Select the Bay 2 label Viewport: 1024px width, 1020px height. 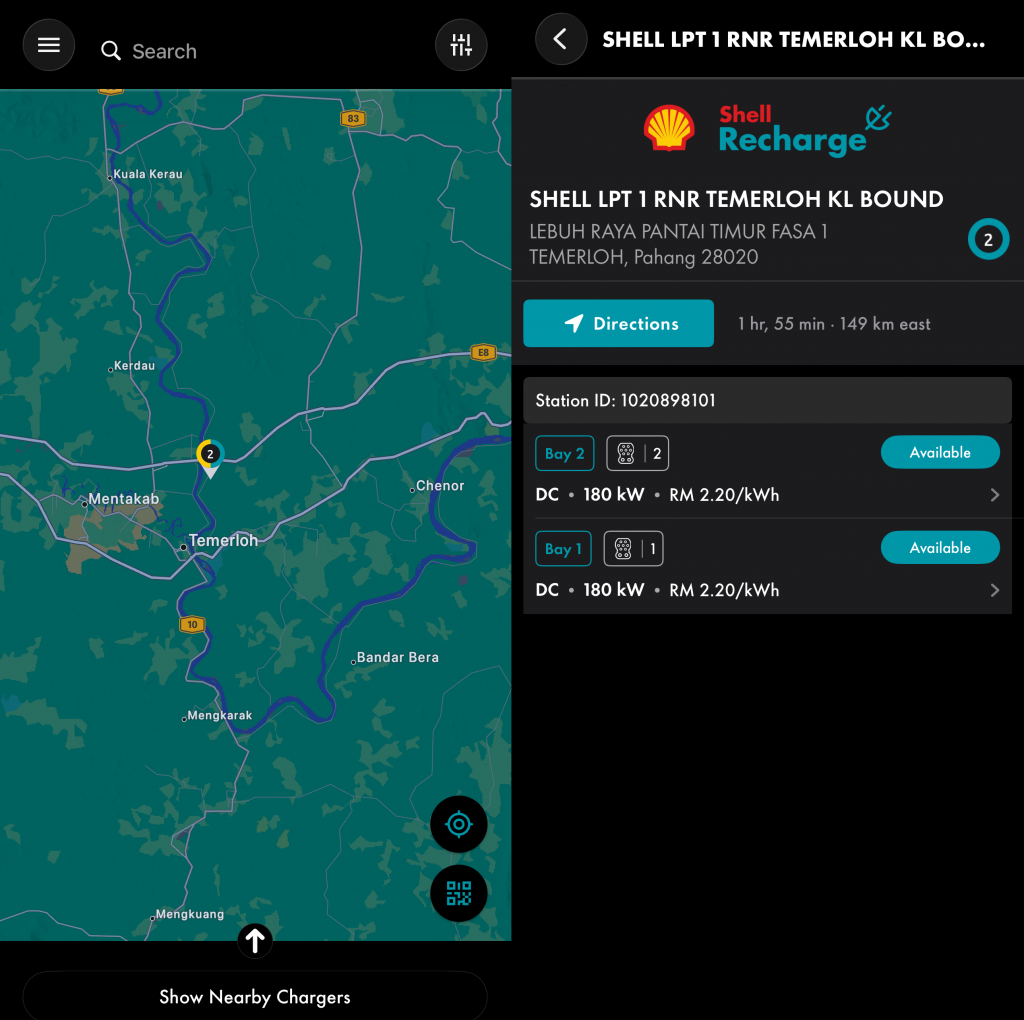[565, 453]
